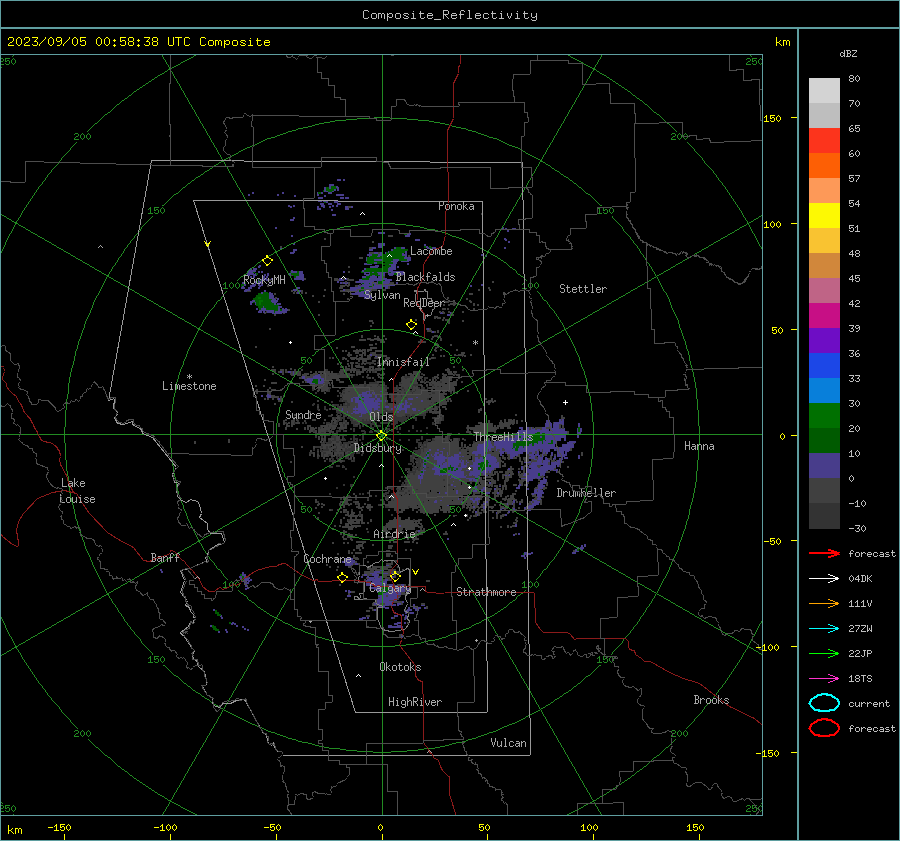
Task: Click the RockyMH label
Action: tap(264, 280)
